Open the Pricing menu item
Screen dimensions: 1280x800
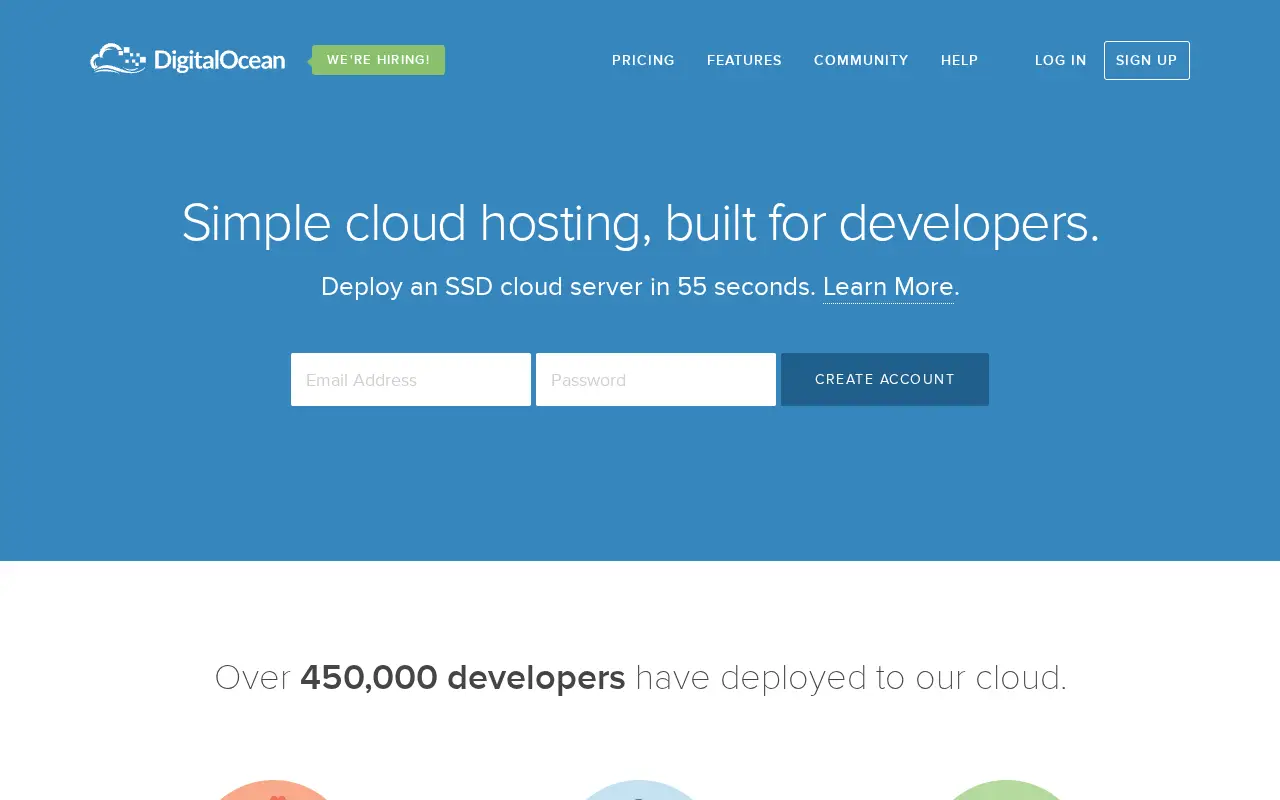click(x=643, y=60)
